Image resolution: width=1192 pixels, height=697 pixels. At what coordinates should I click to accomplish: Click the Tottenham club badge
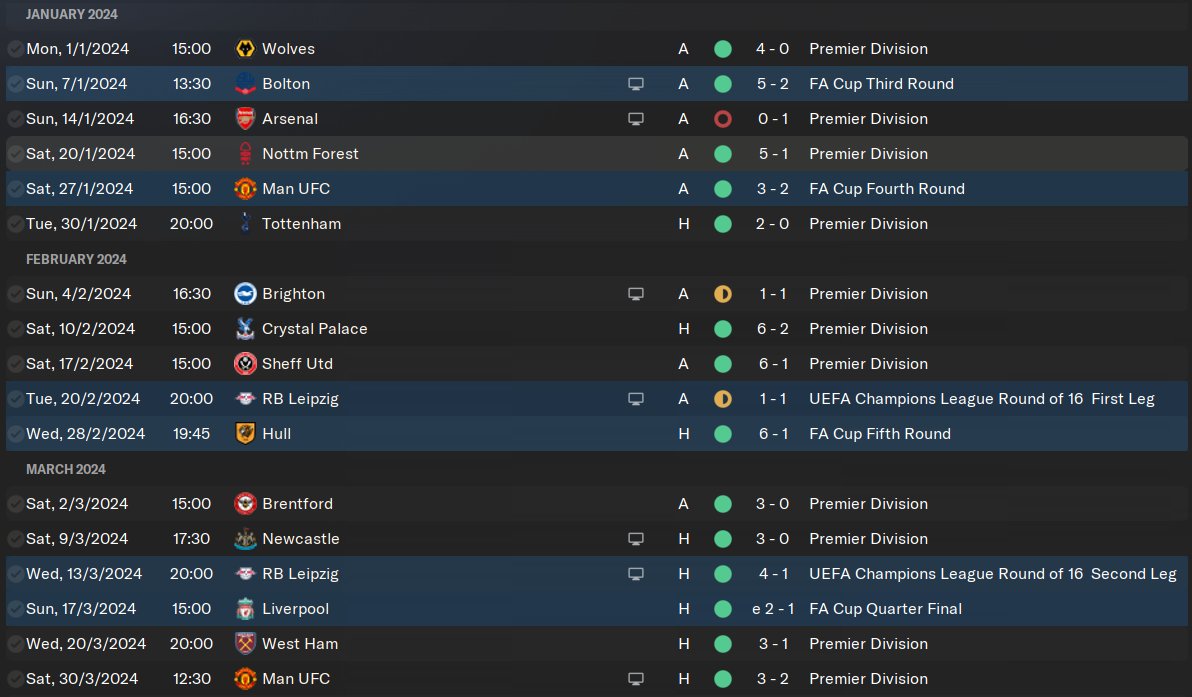pos(245,224)
